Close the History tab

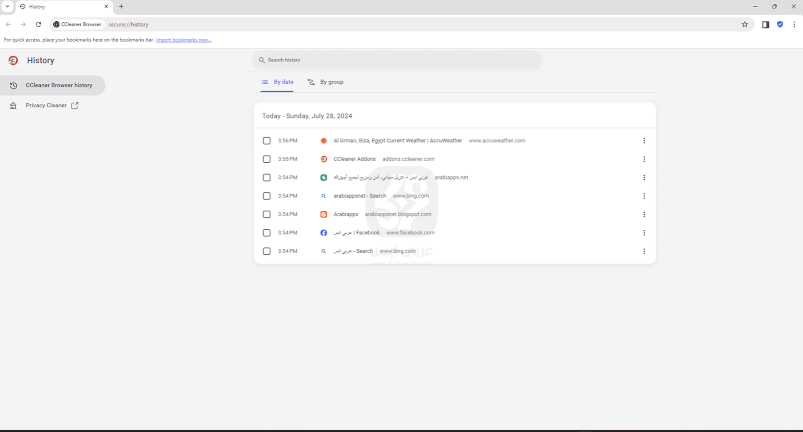(107, 7)
